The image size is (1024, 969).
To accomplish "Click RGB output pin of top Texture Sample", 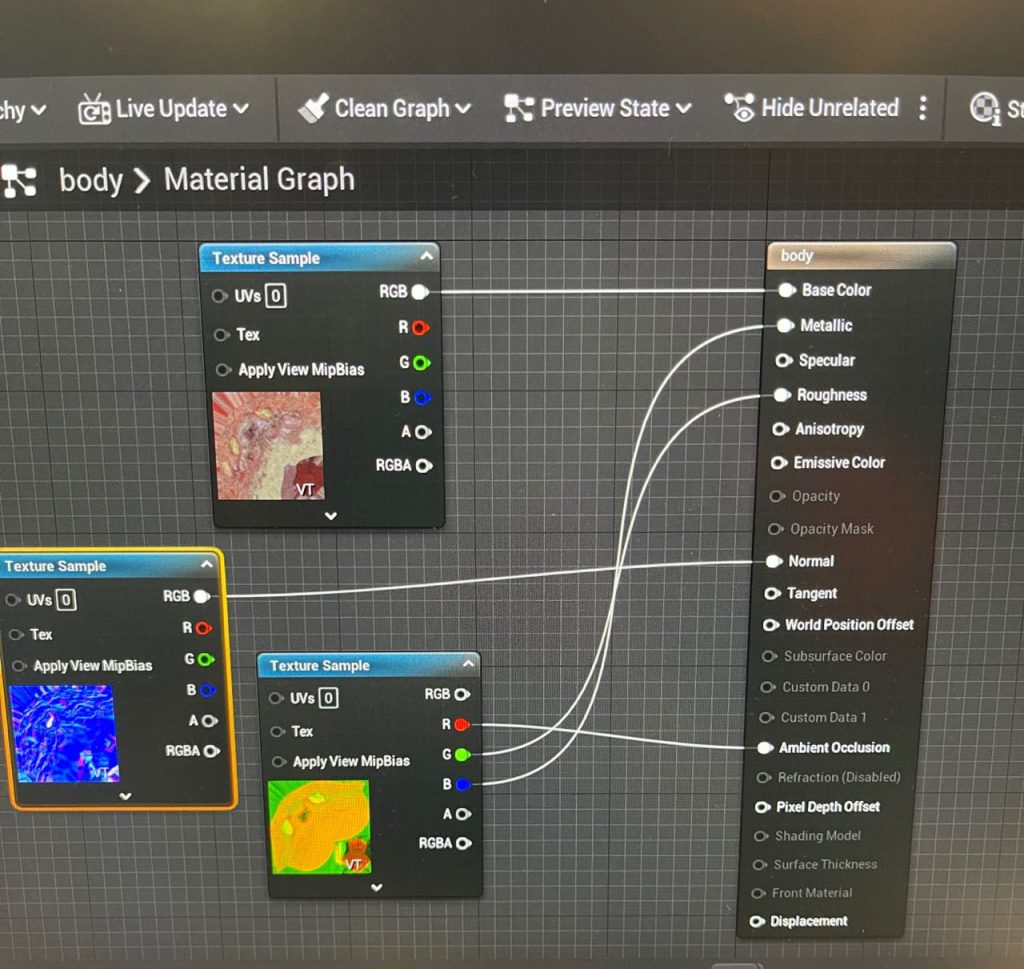I will pos(421,292).
